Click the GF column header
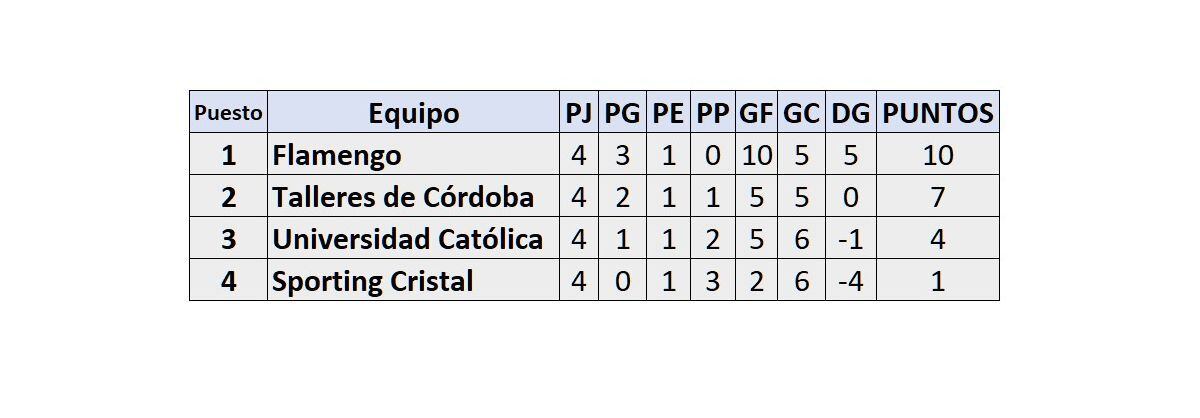This screenshot has height=418, width=1200. [x=756, y=113]
